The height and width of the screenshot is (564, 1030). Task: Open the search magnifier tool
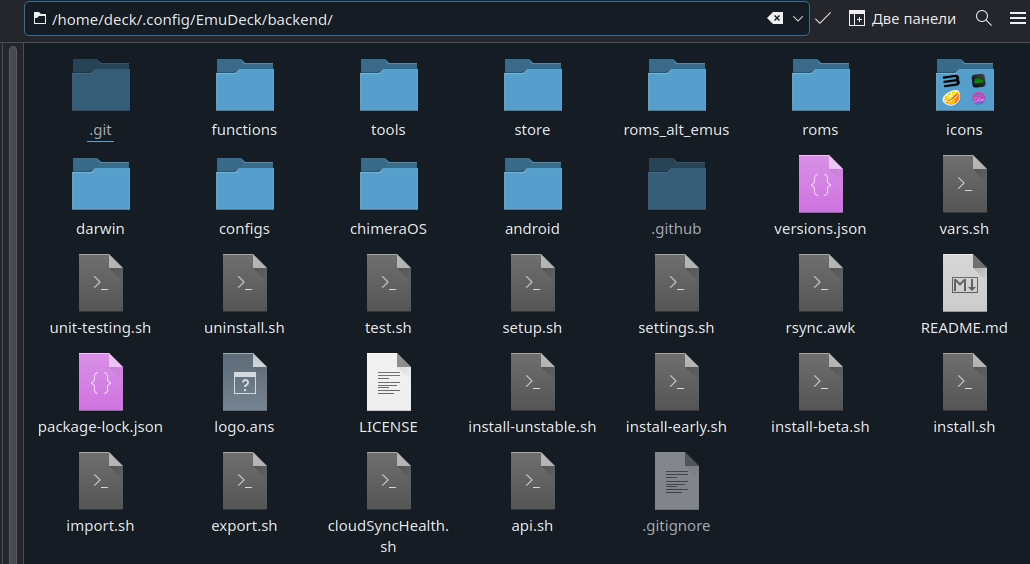pyautogui.click(x=983, y=19)
